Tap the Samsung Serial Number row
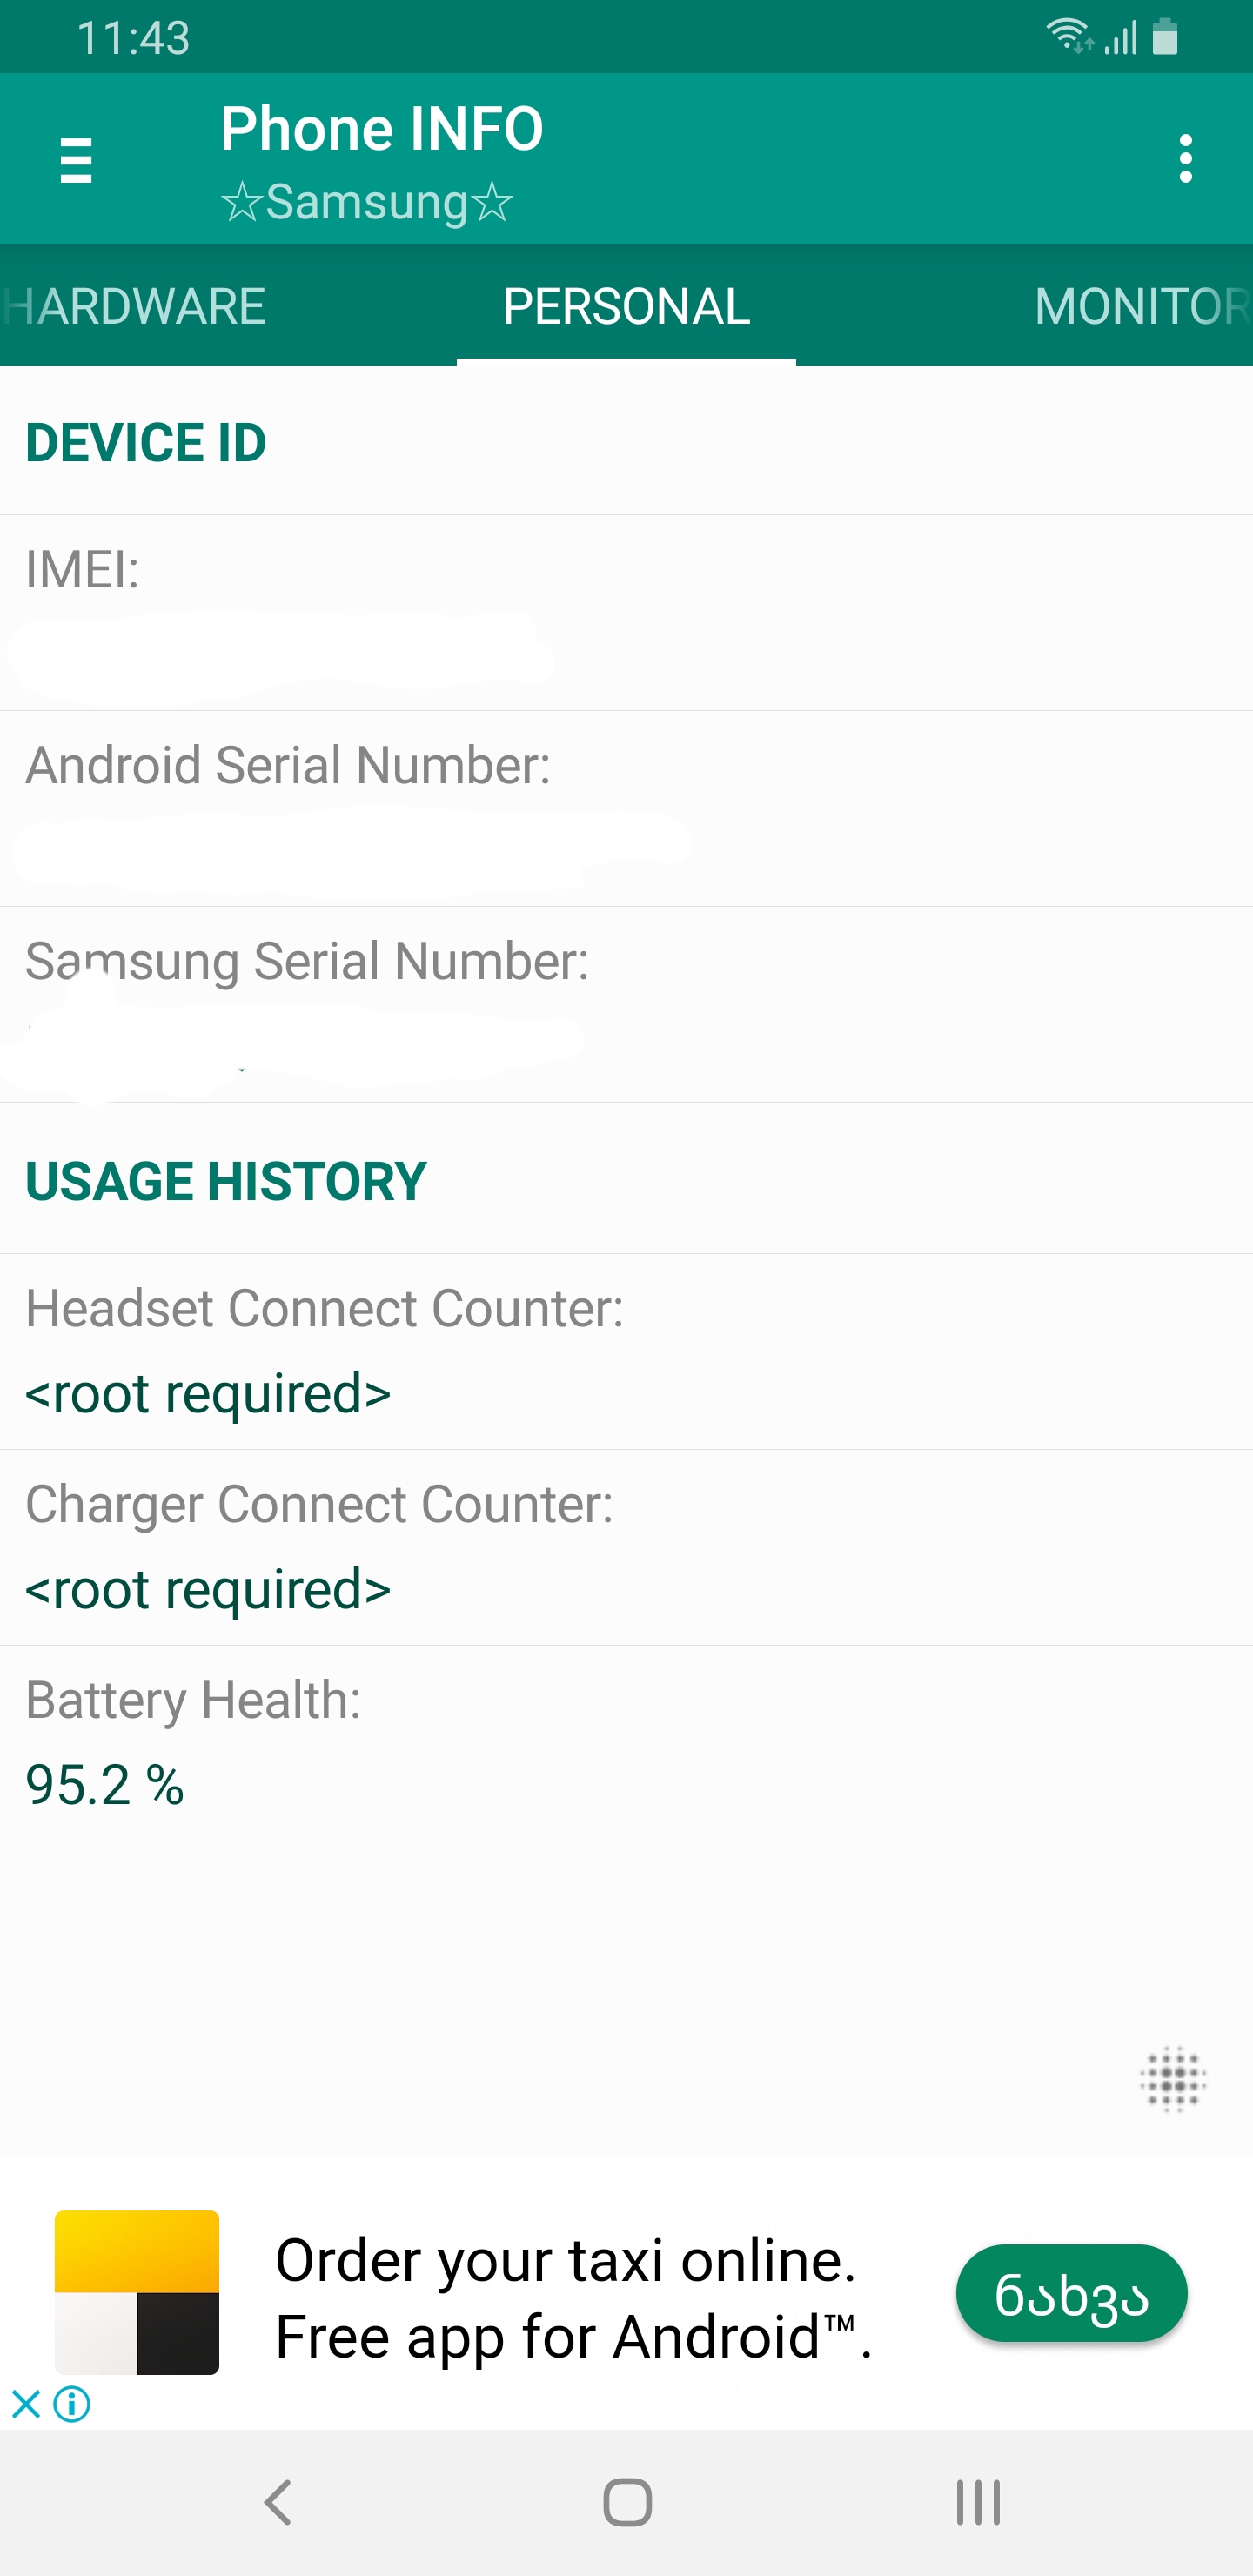Screen dimensions: 1253x2576 (626, 1005)
